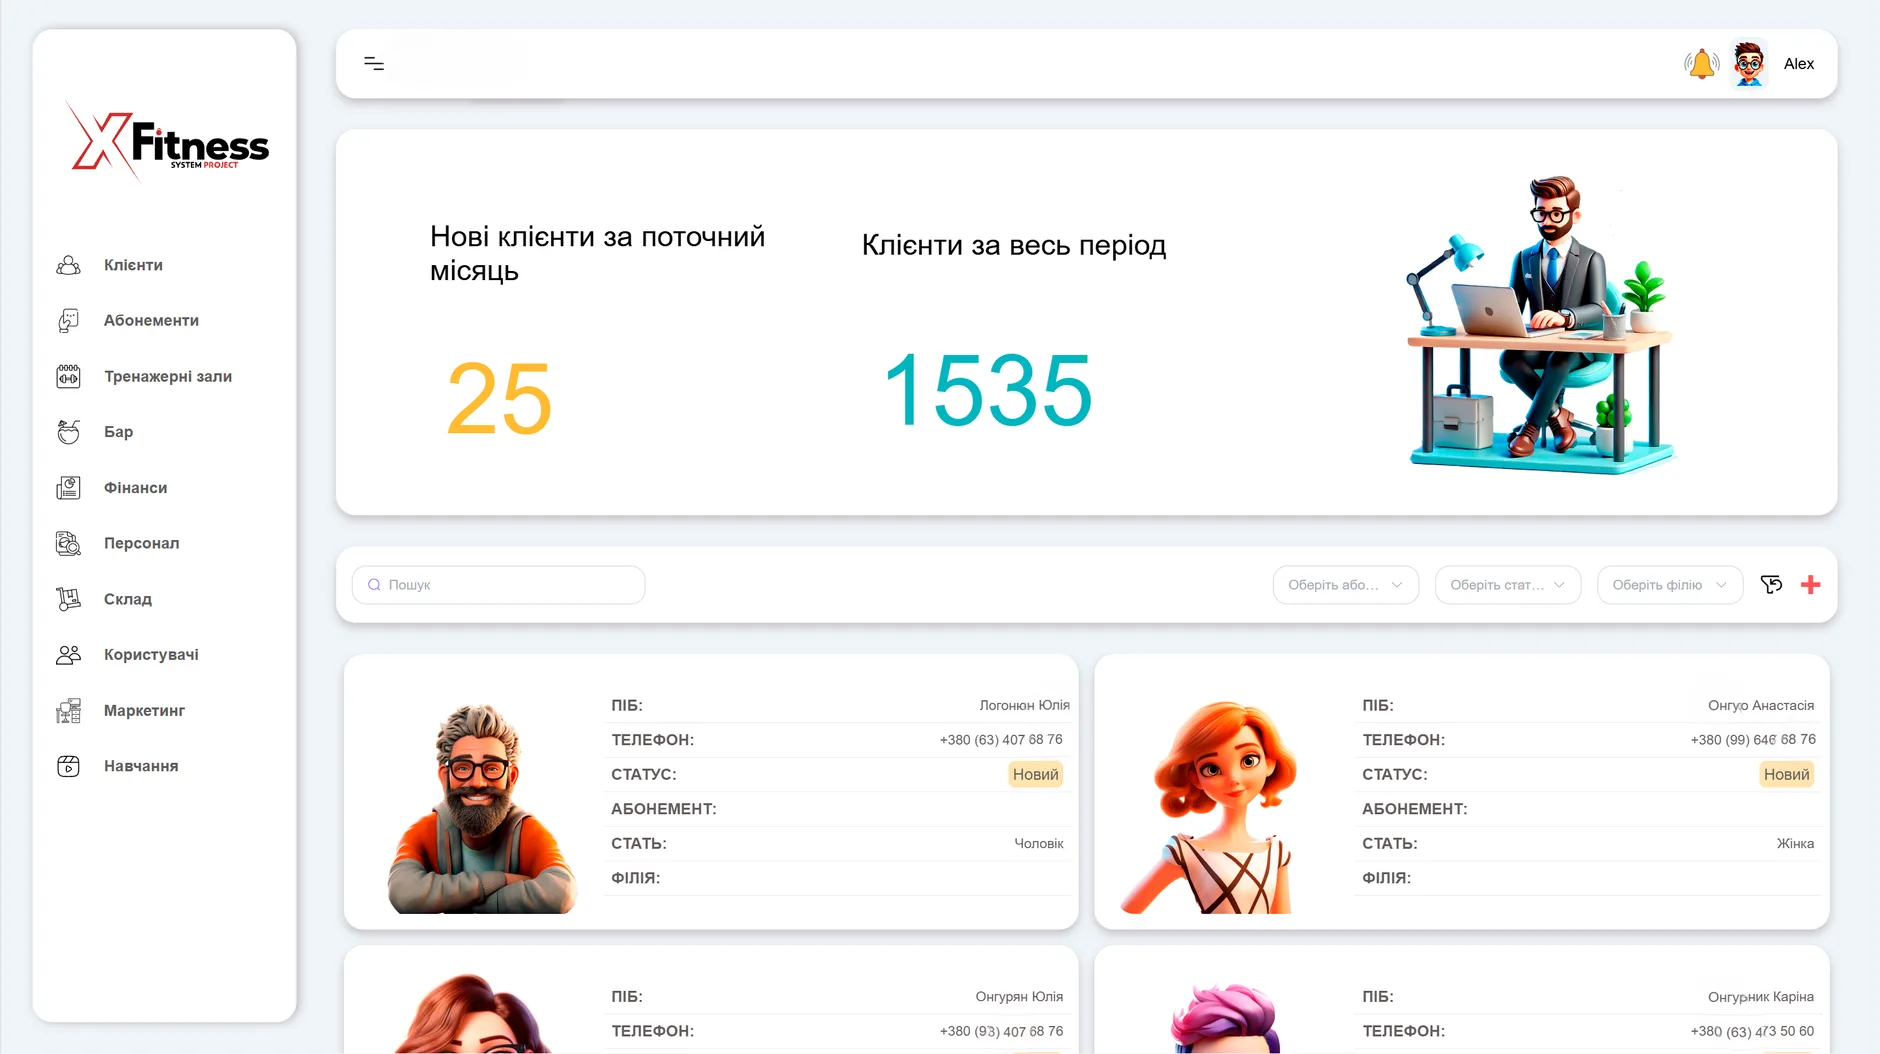Click the Абонементи sidebar icon
Image resolution: width=1880 pixels, height=1054 pixels.
click(68, 320)
